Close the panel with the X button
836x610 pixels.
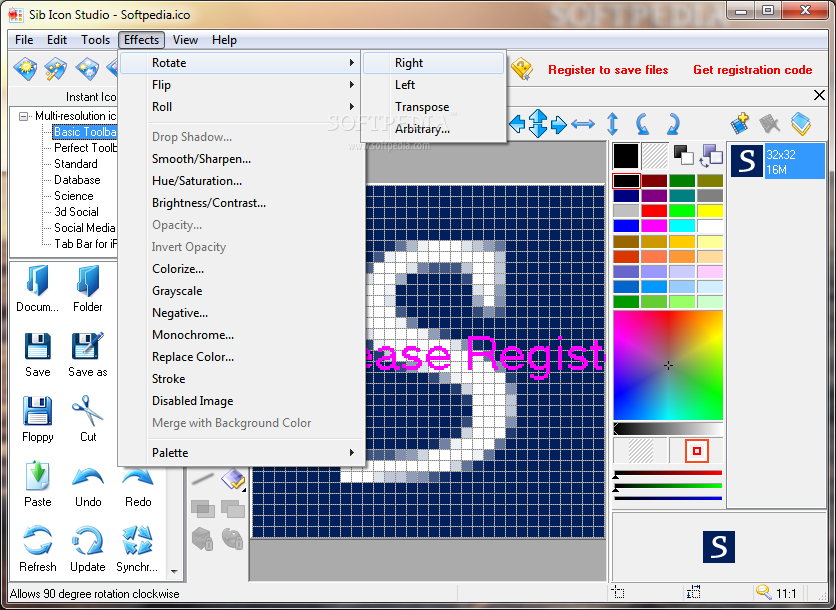[x=819, y=95]
